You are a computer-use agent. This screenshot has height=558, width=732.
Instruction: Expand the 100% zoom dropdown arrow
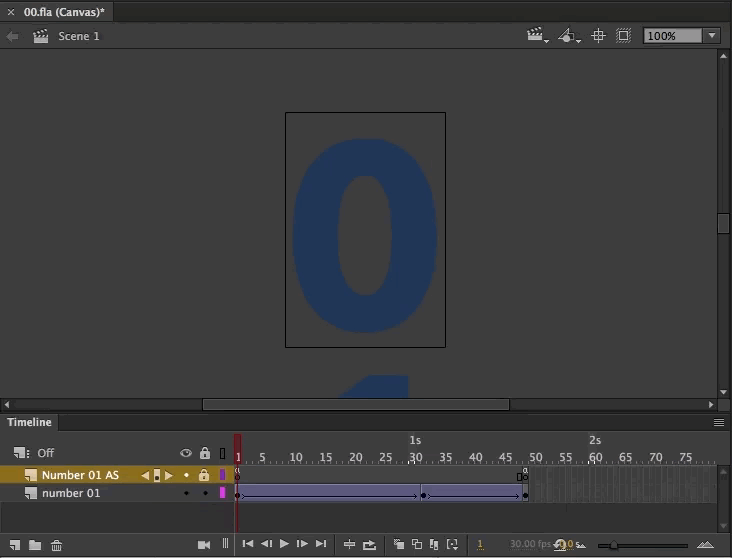click(712, 35)
